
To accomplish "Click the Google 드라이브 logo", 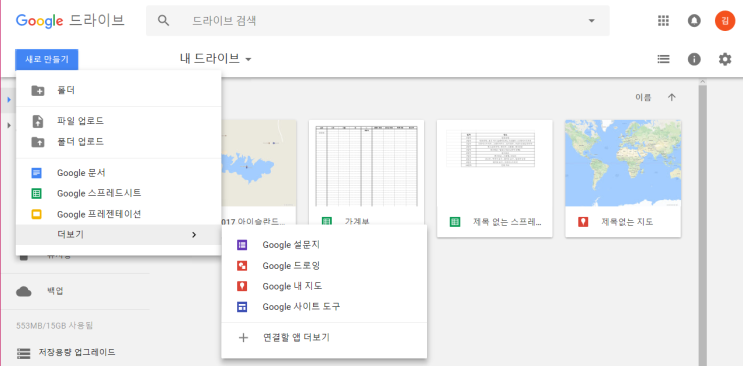I will pyautogui.click(x=70, y=20).
